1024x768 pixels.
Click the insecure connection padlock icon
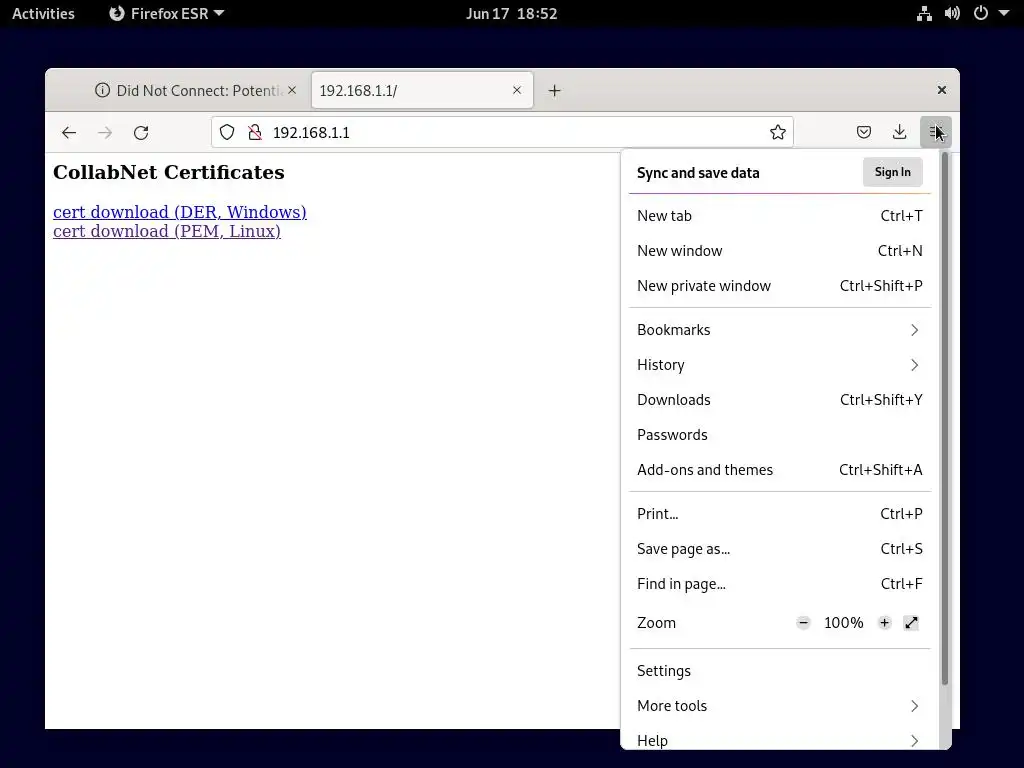coord(255,133)
